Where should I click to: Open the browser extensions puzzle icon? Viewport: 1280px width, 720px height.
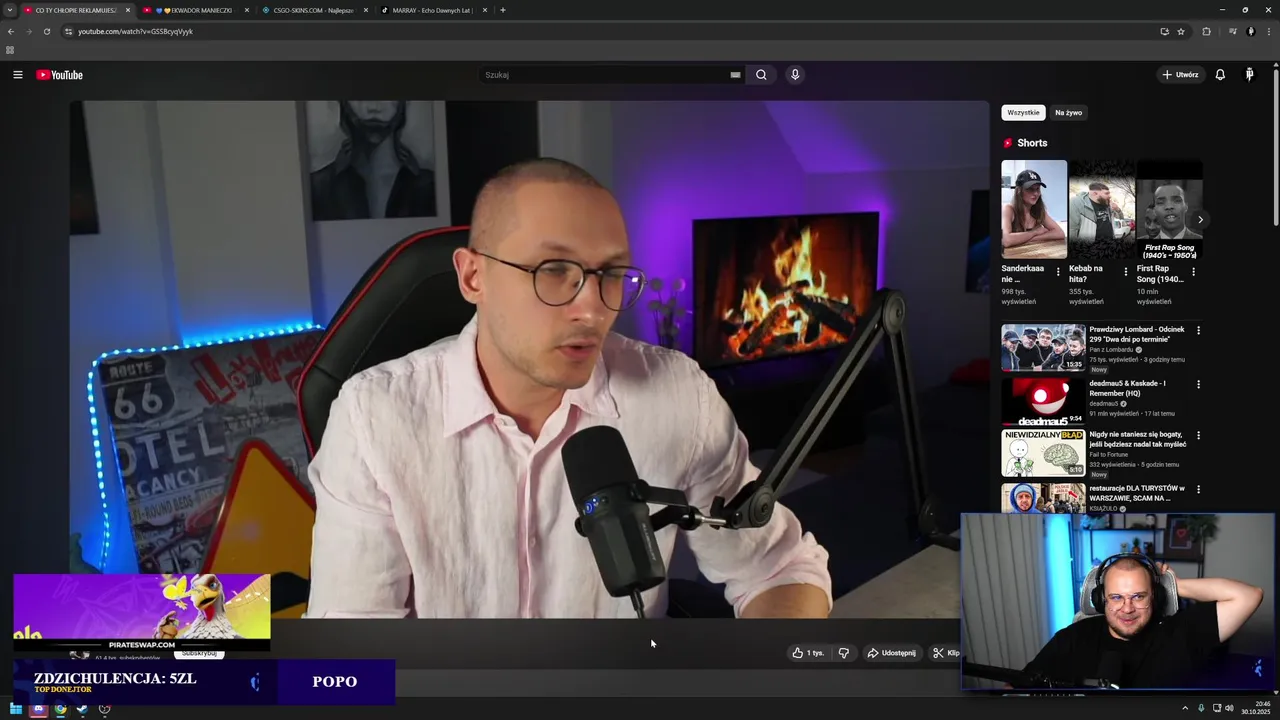coord(1206,31)
